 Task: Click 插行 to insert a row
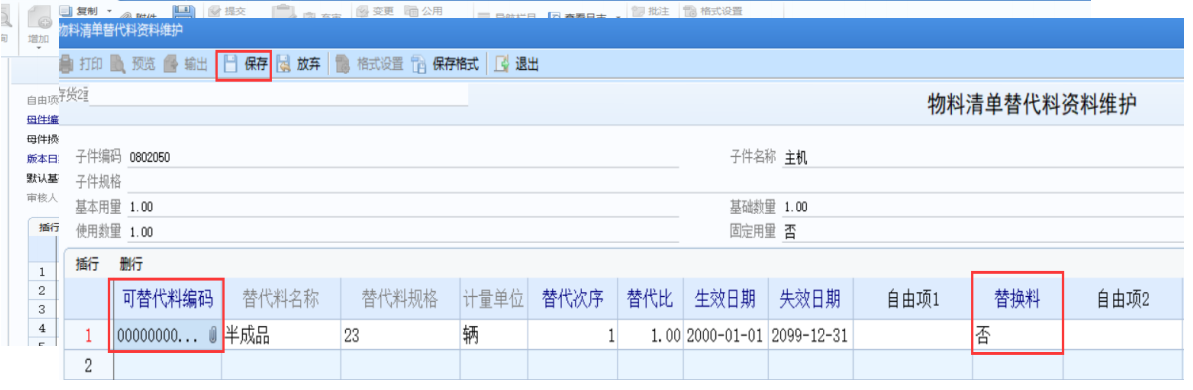coord(87,265)
